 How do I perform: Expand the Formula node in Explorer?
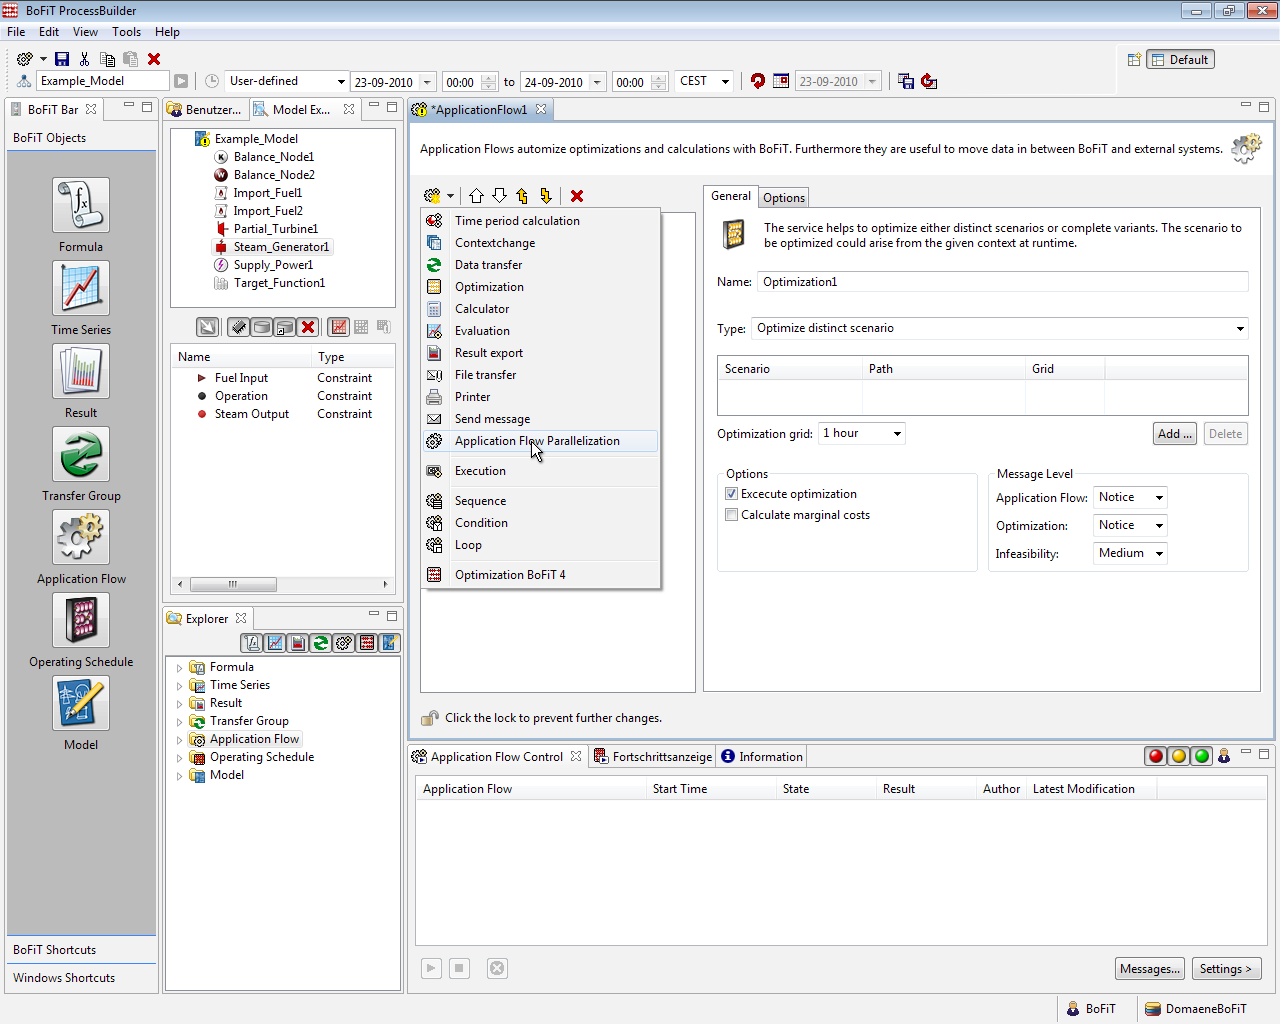179,668
